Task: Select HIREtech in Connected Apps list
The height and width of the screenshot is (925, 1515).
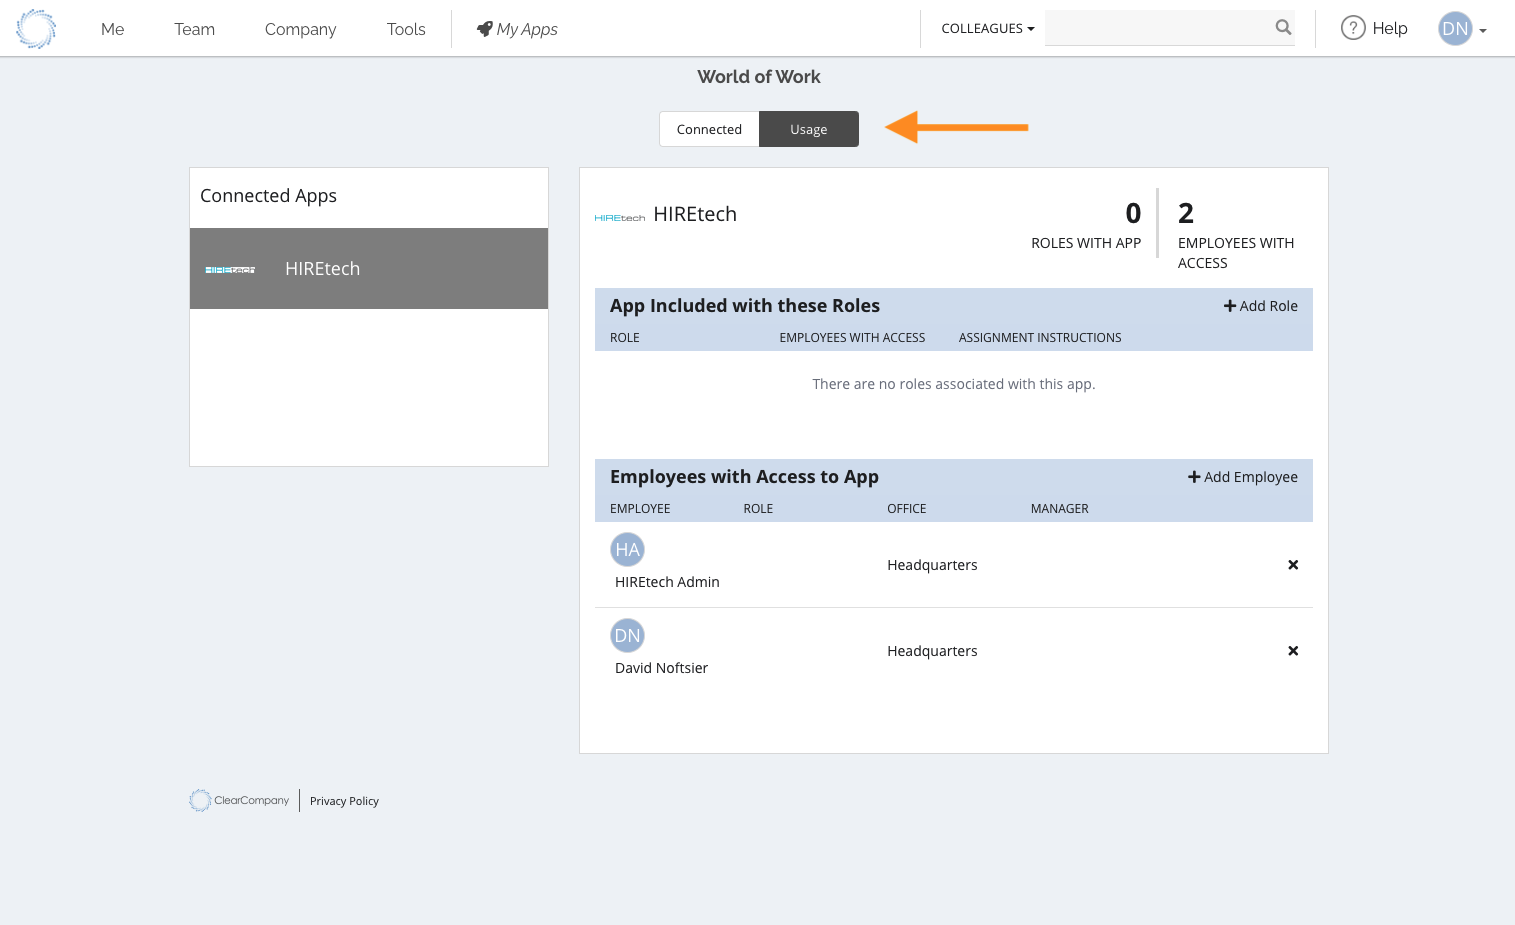Action: 369,268
